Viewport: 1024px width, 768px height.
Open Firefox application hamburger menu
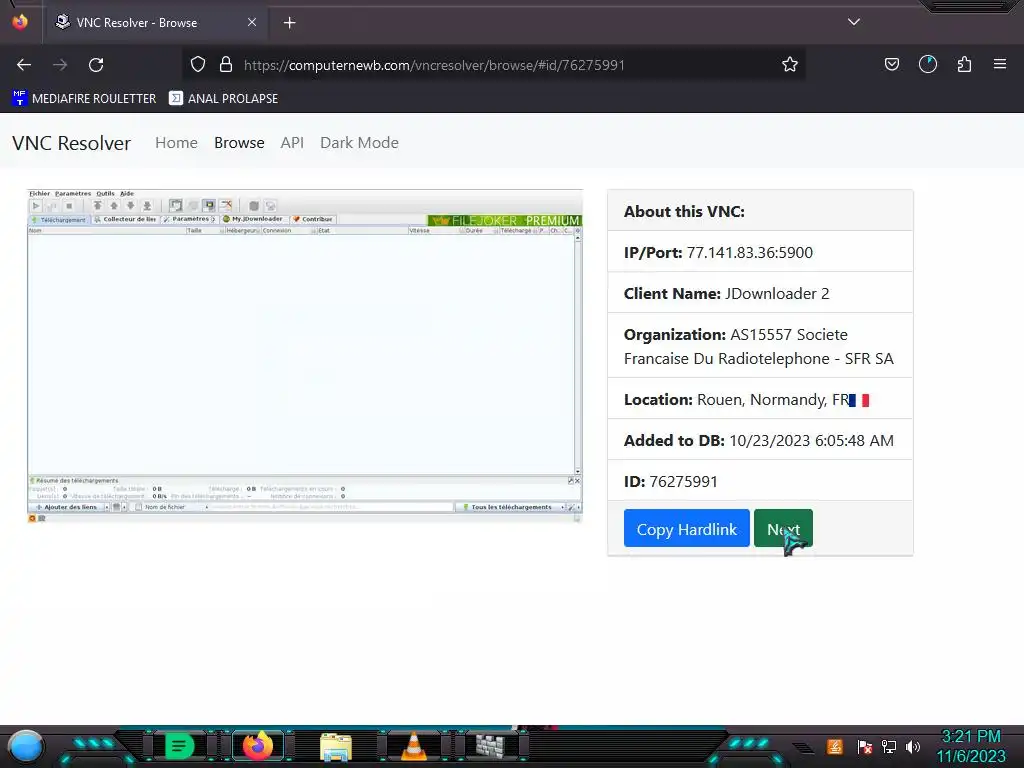coord(999,65)
